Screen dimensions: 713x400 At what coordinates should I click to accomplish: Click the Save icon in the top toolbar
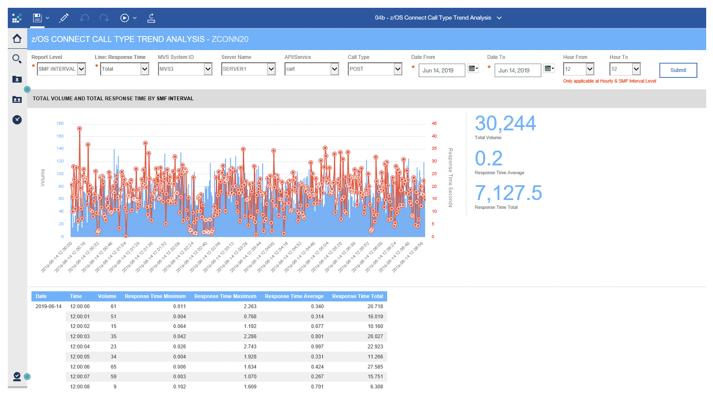point(37,17)
